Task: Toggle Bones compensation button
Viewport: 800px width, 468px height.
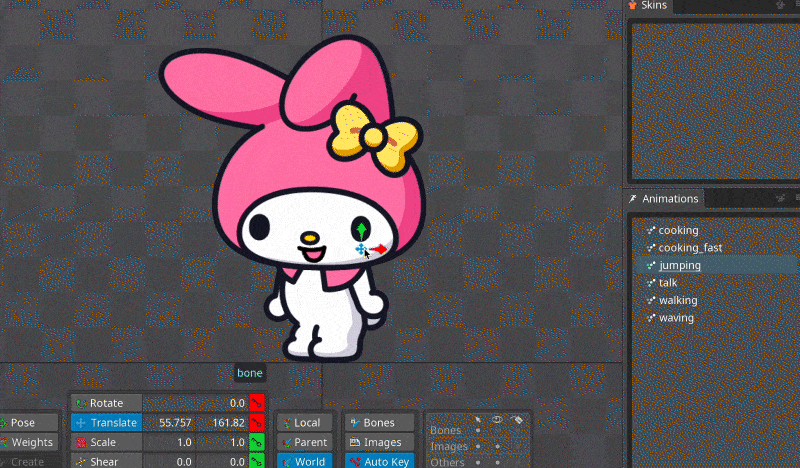Action: coord(379,423)
